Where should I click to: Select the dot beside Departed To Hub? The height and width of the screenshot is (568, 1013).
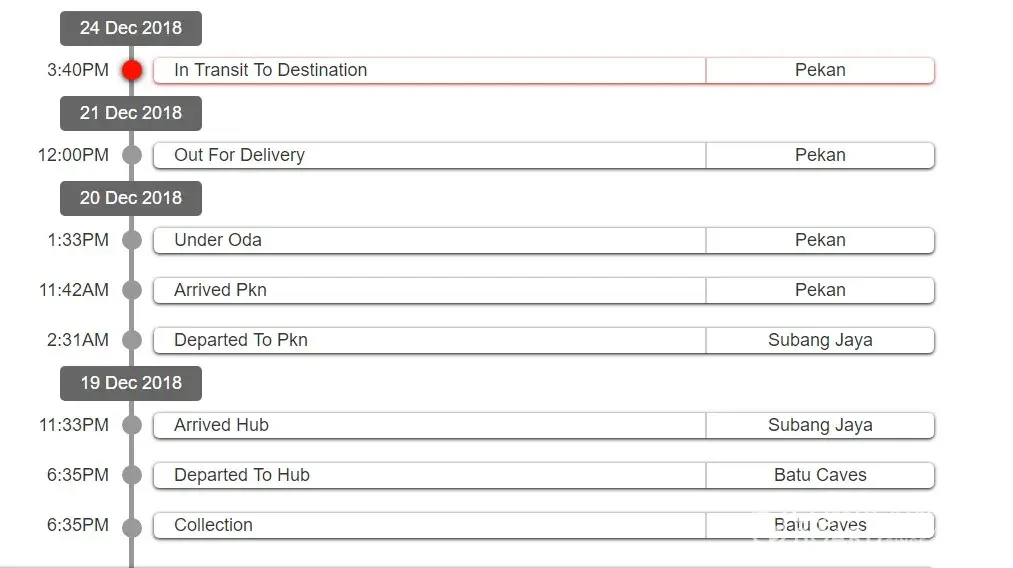coord(132,475)
